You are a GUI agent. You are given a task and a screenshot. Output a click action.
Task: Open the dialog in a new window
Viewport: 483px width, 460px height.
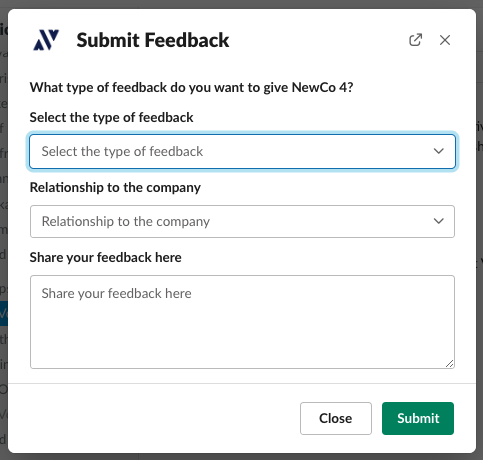click(x=415, y=40)
